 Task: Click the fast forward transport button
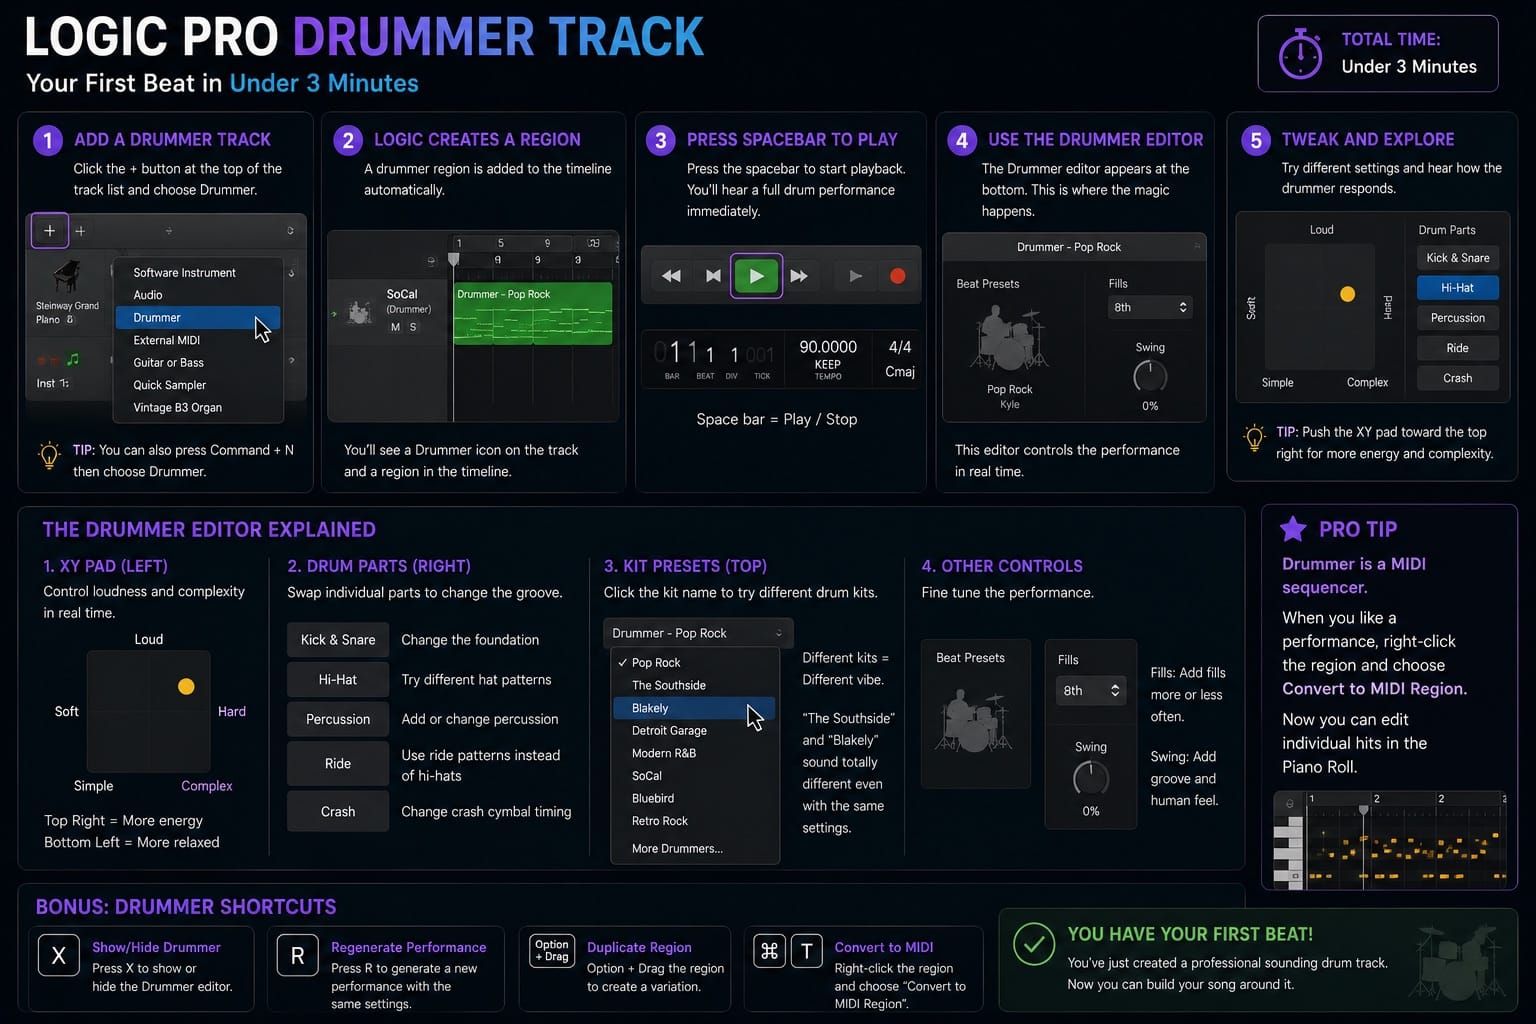799,276
